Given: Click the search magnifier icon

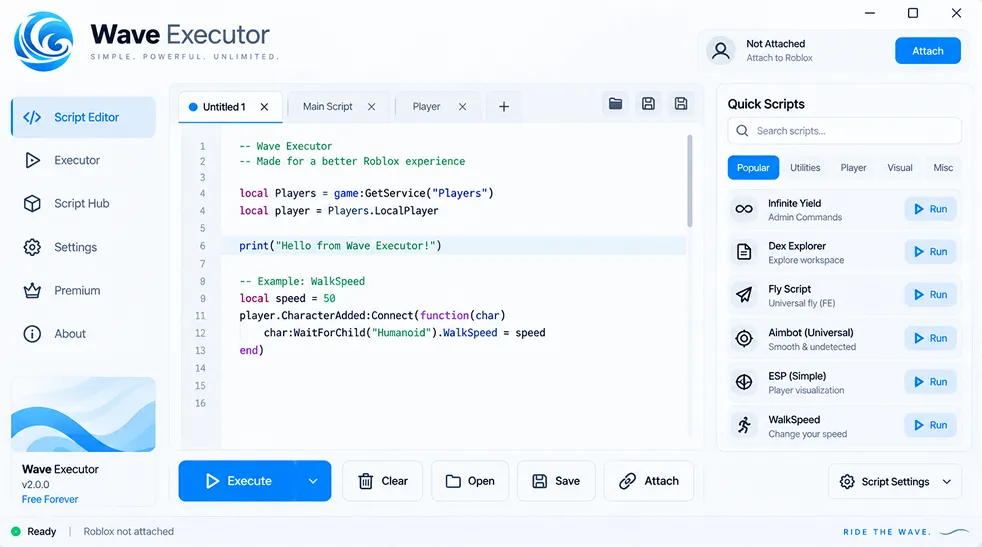Looking at the screenshot, I should (742, 130).
